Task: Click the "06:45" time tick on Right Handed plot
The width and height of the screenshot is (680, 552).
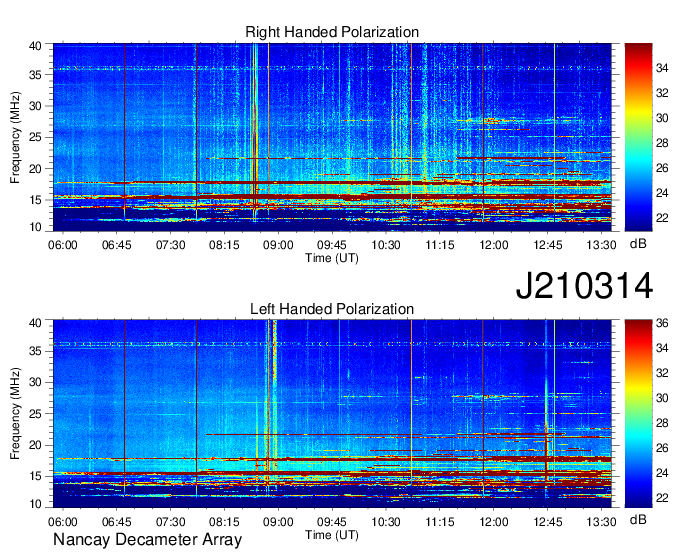Action: 117,245
